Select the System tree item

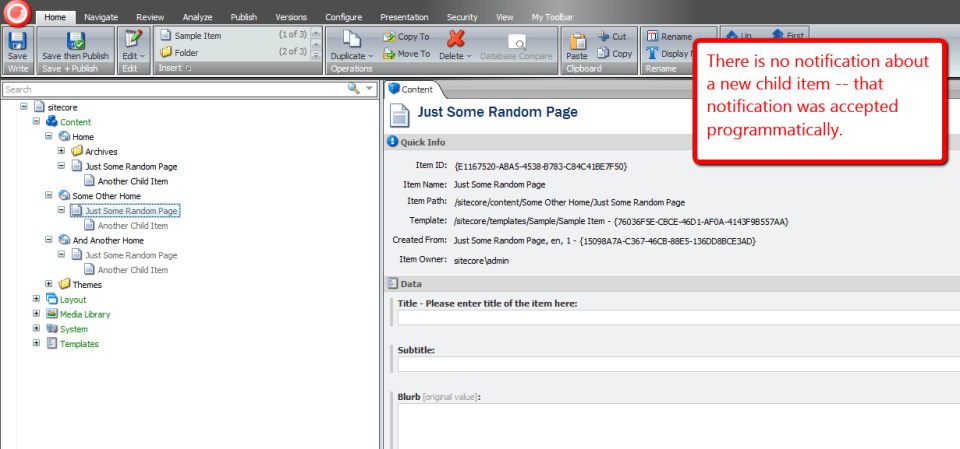click(x=73, y=330)
